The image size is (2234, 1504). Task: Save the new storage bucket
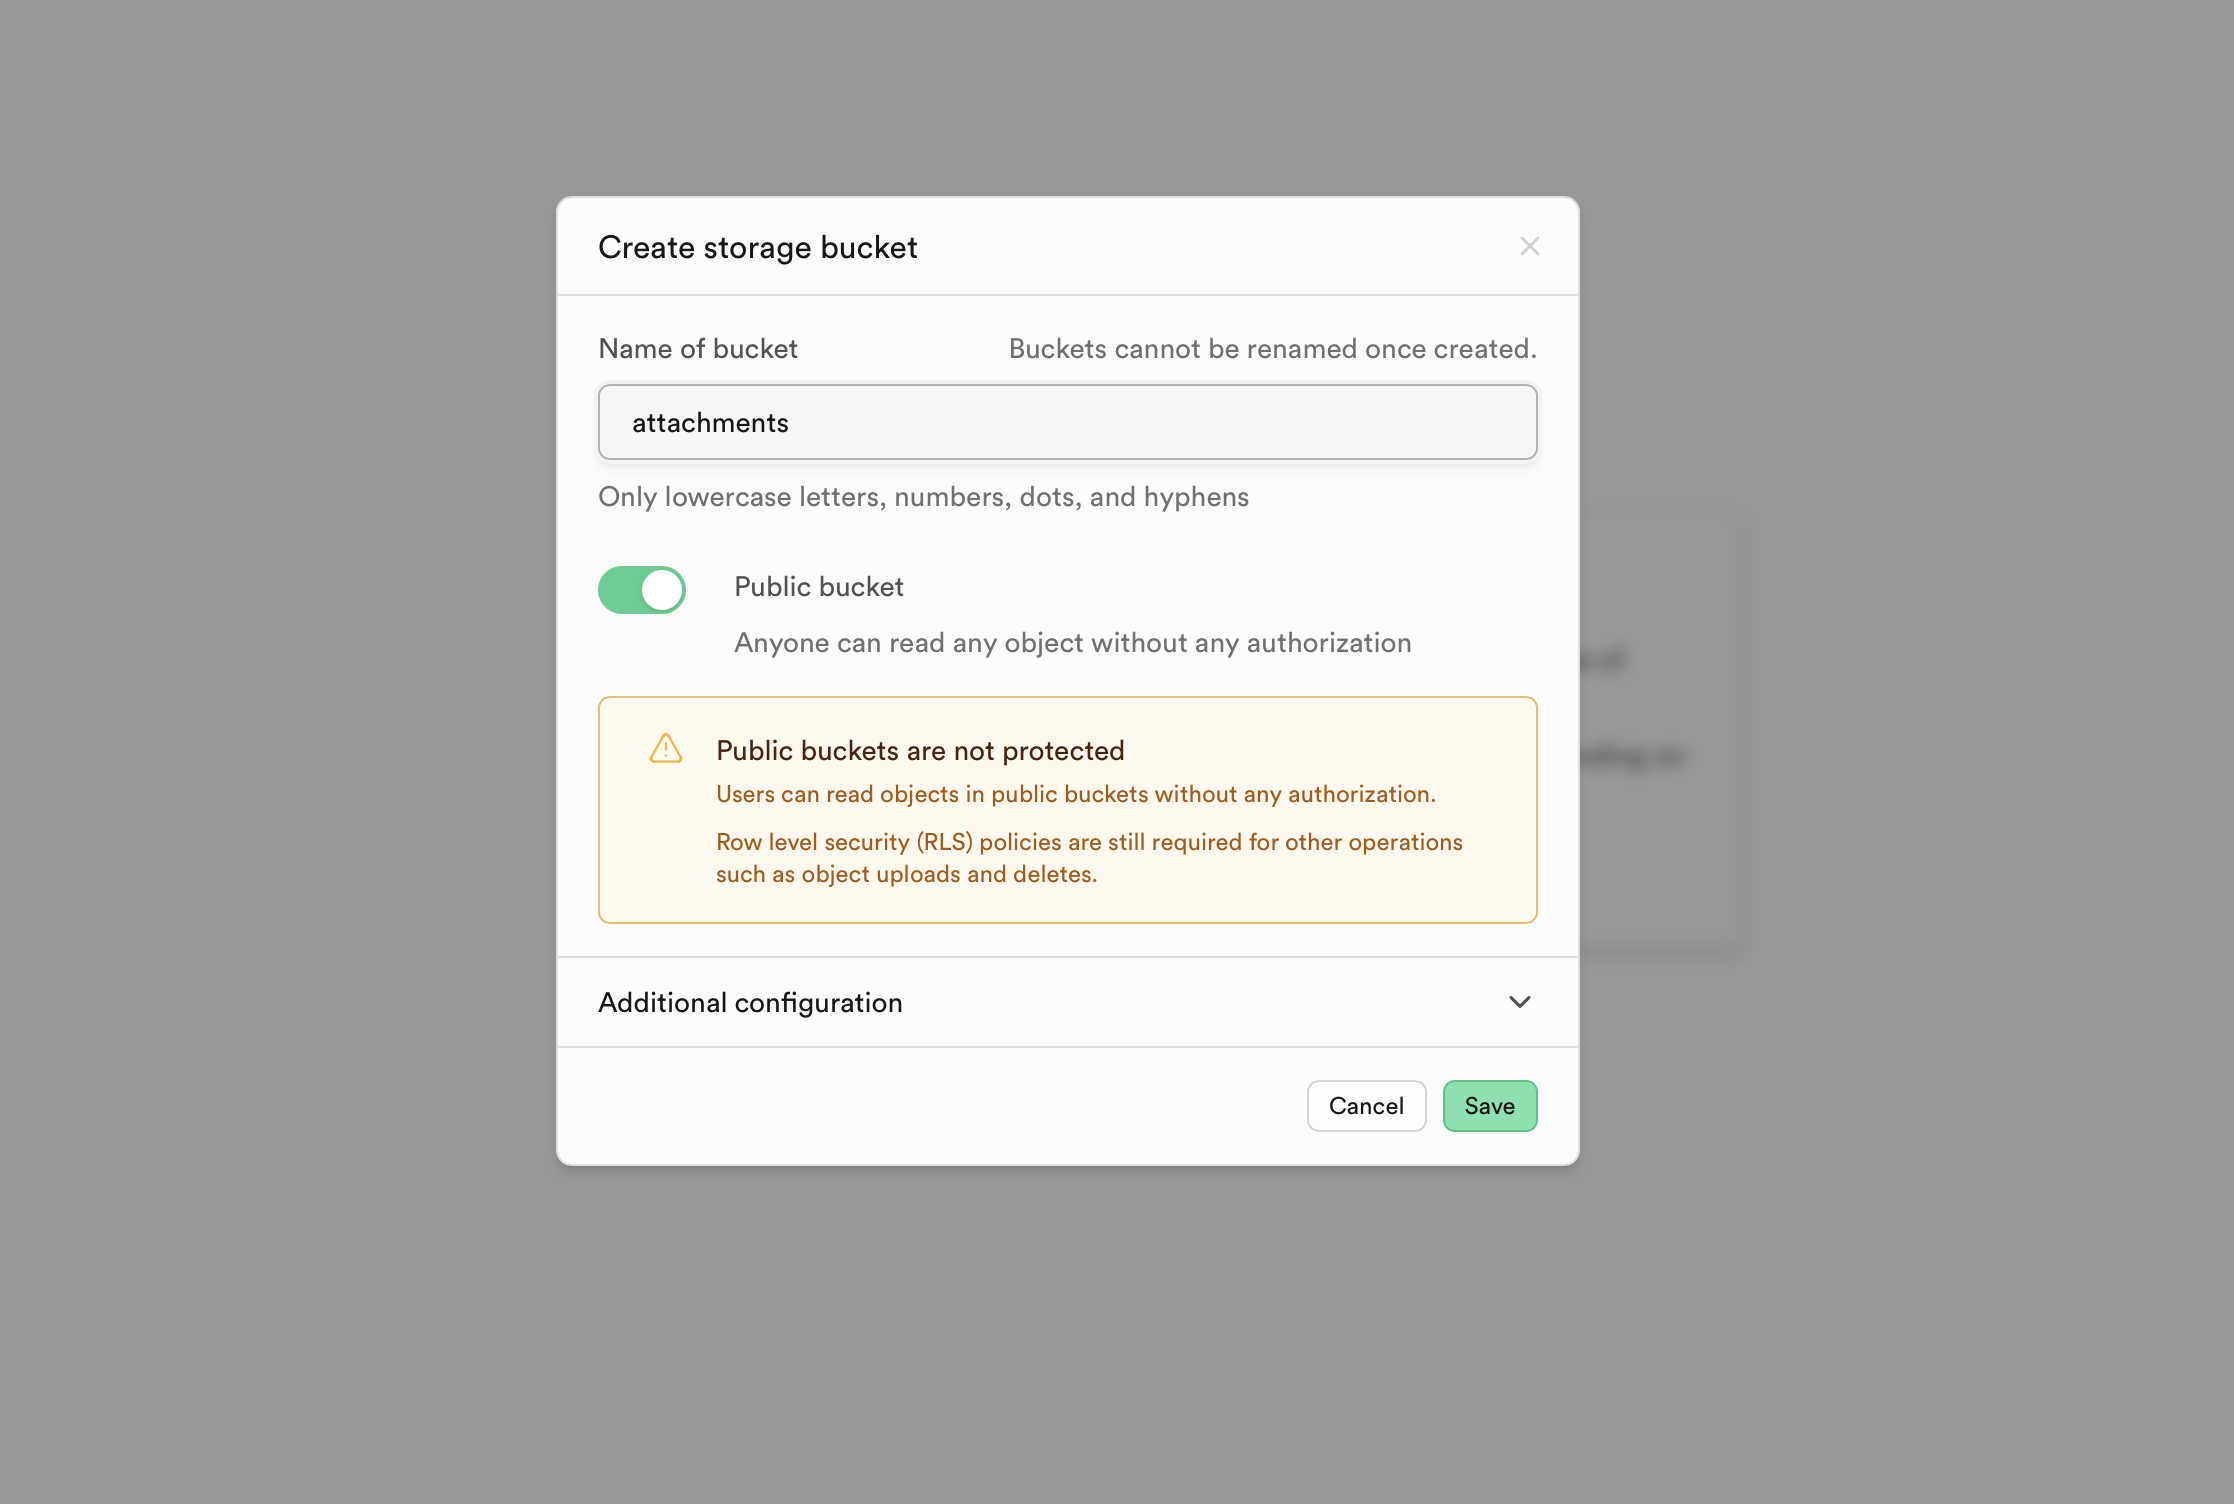point(1490,1106)
